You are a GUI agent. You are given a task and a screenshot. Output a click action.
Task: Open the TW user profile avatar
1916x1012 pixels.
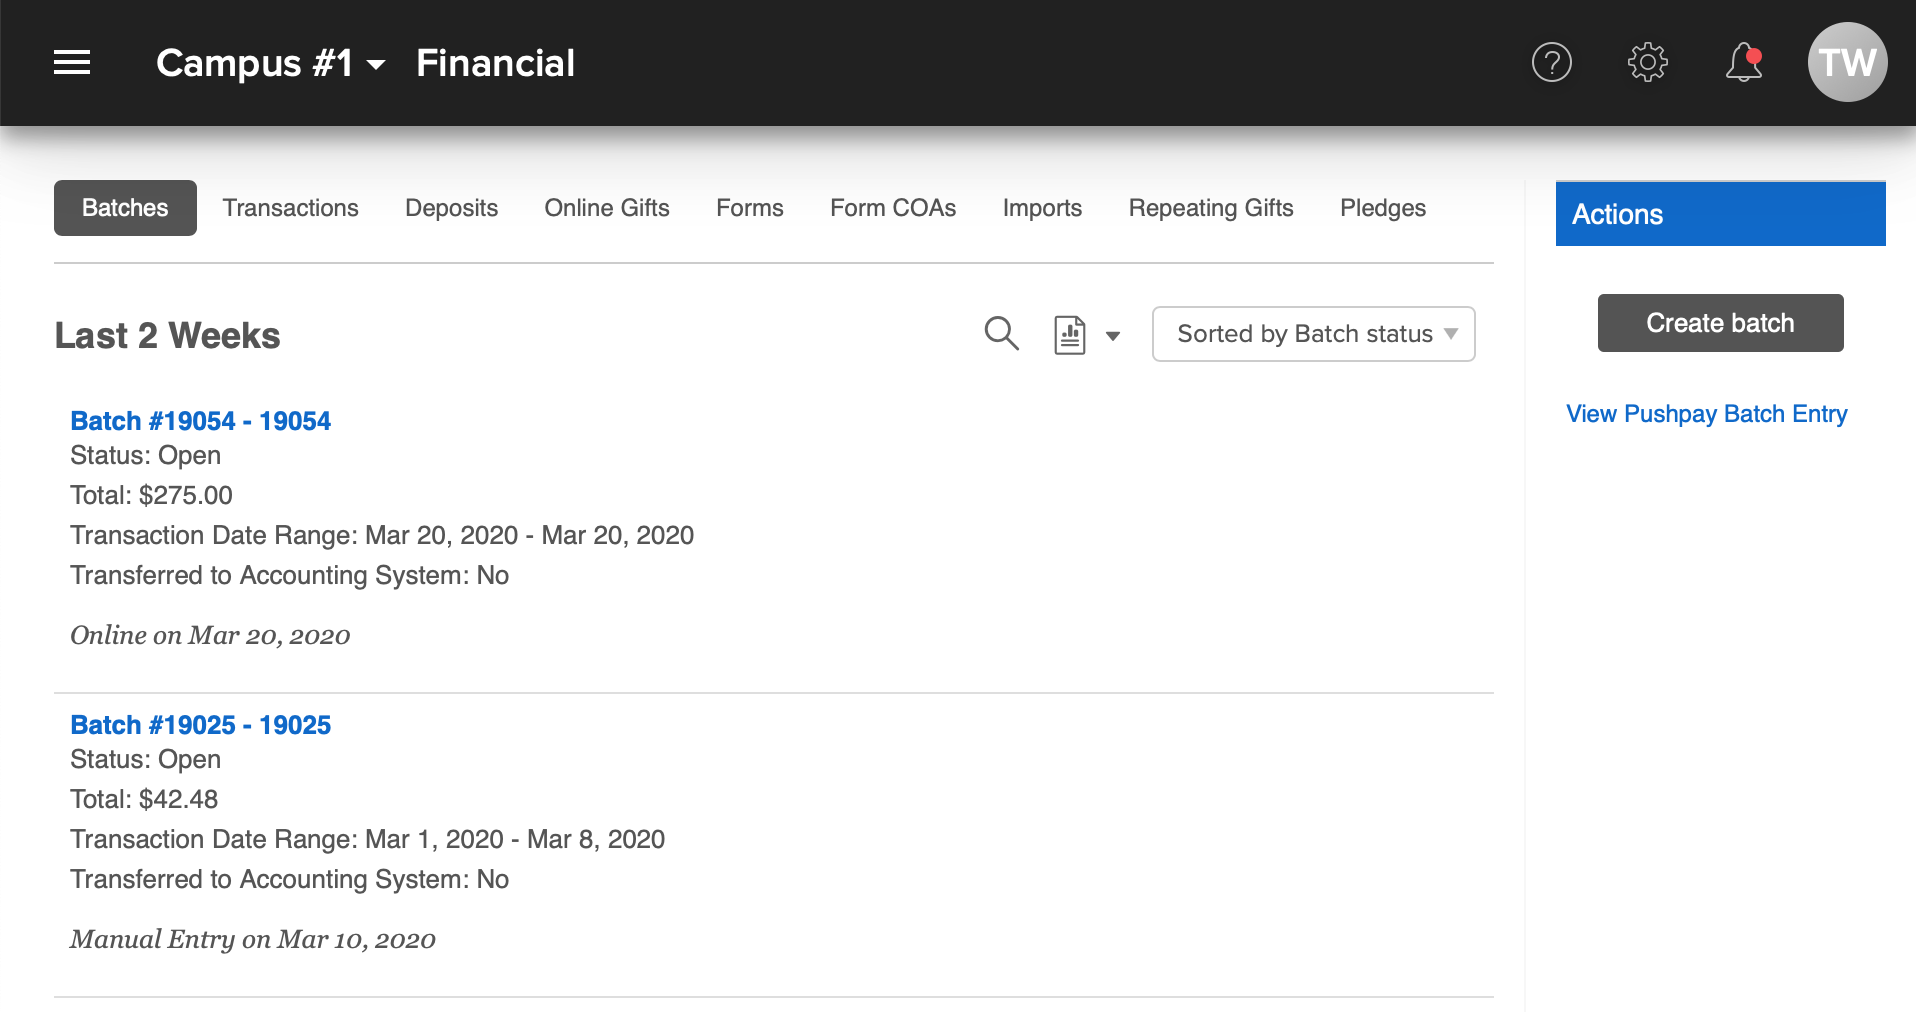click(x=1846, y=63)
